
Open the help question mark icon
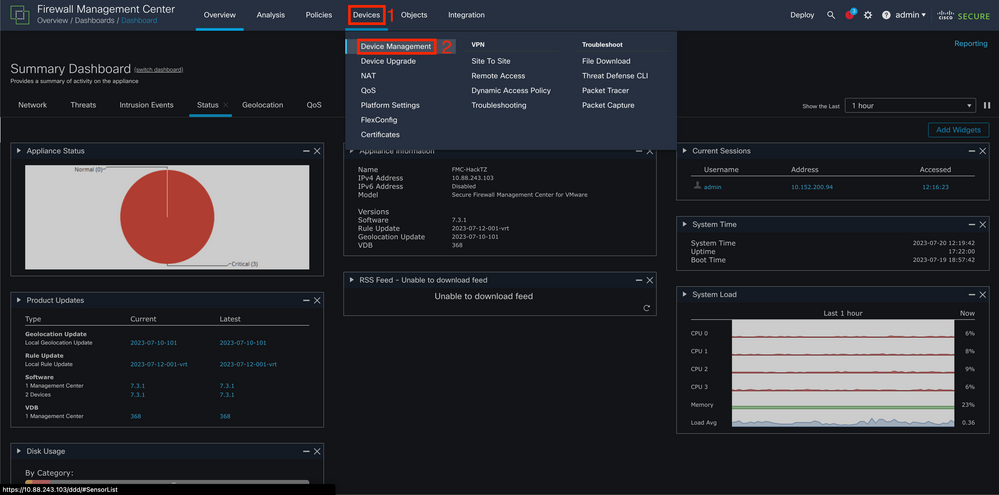pyautogui.click(x=886, y=15)
